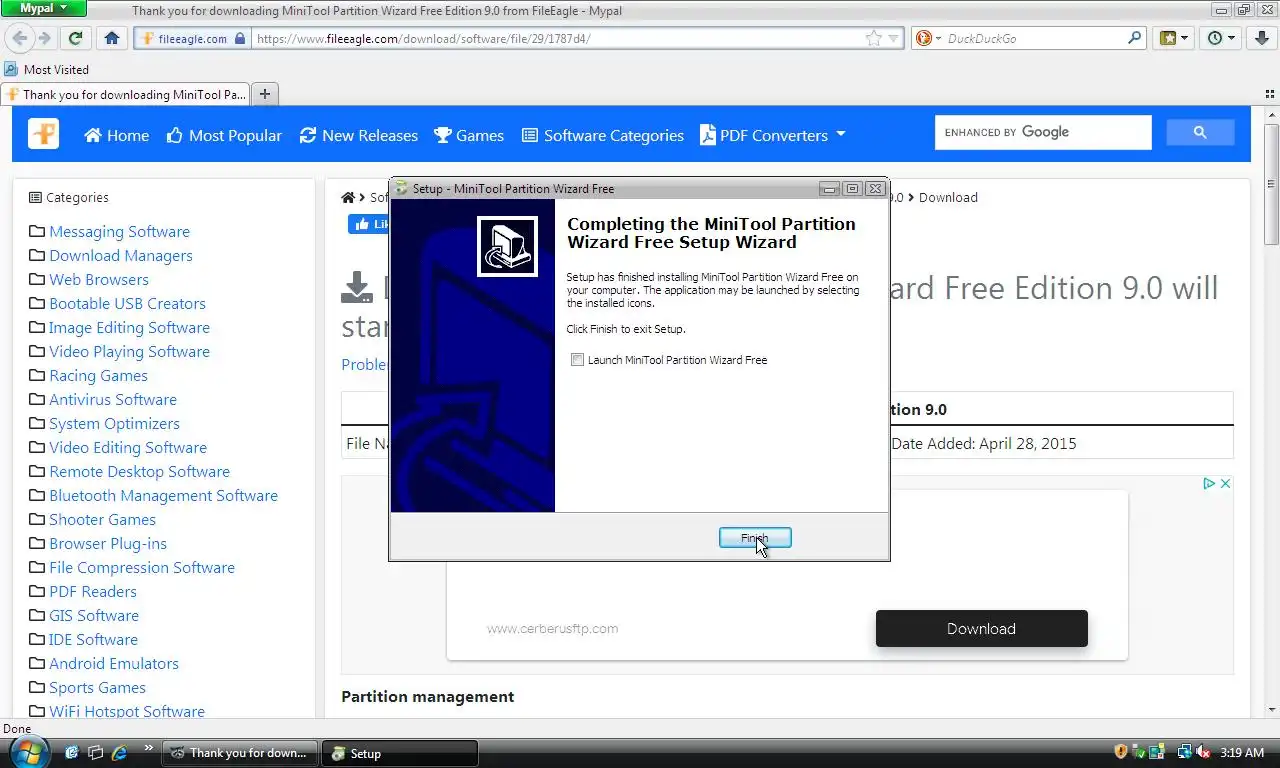Click the page vertical scrollbar thumb
The height and width of the screenshot is (768, 1280).
click(1271, 183)
